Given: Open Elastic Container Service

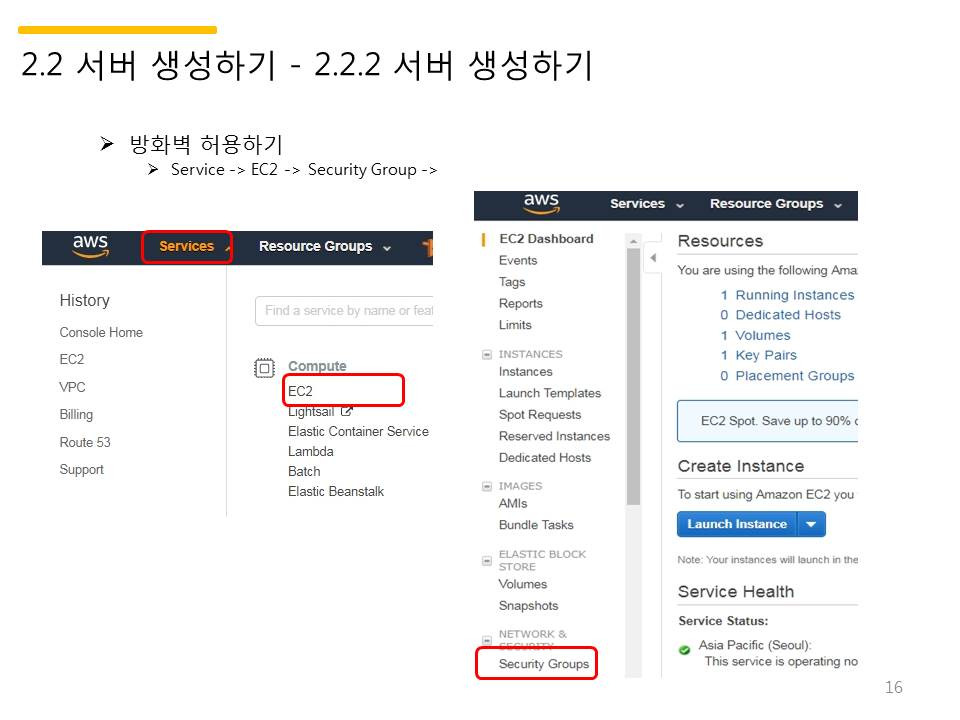Looking at the screenshot, I should [358, 432].
